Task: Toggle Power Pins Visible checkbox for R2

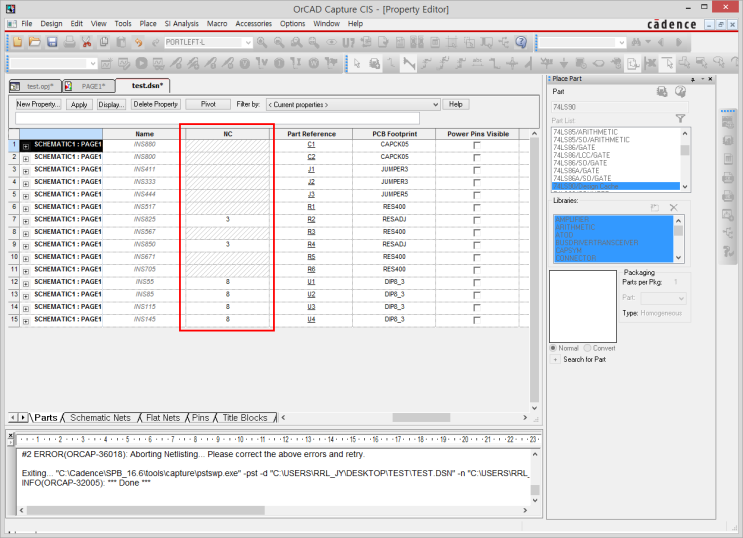Action: (477, 220)
